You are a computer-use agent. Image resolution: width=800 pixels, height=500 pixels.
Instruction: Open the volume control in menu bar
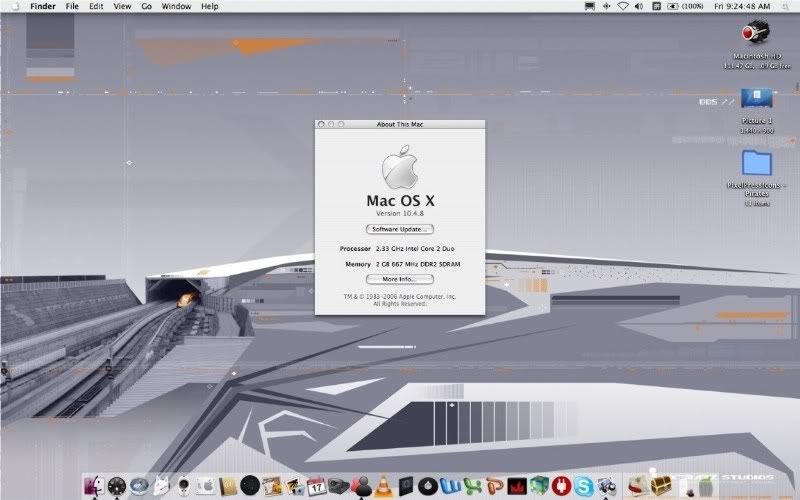639,6
